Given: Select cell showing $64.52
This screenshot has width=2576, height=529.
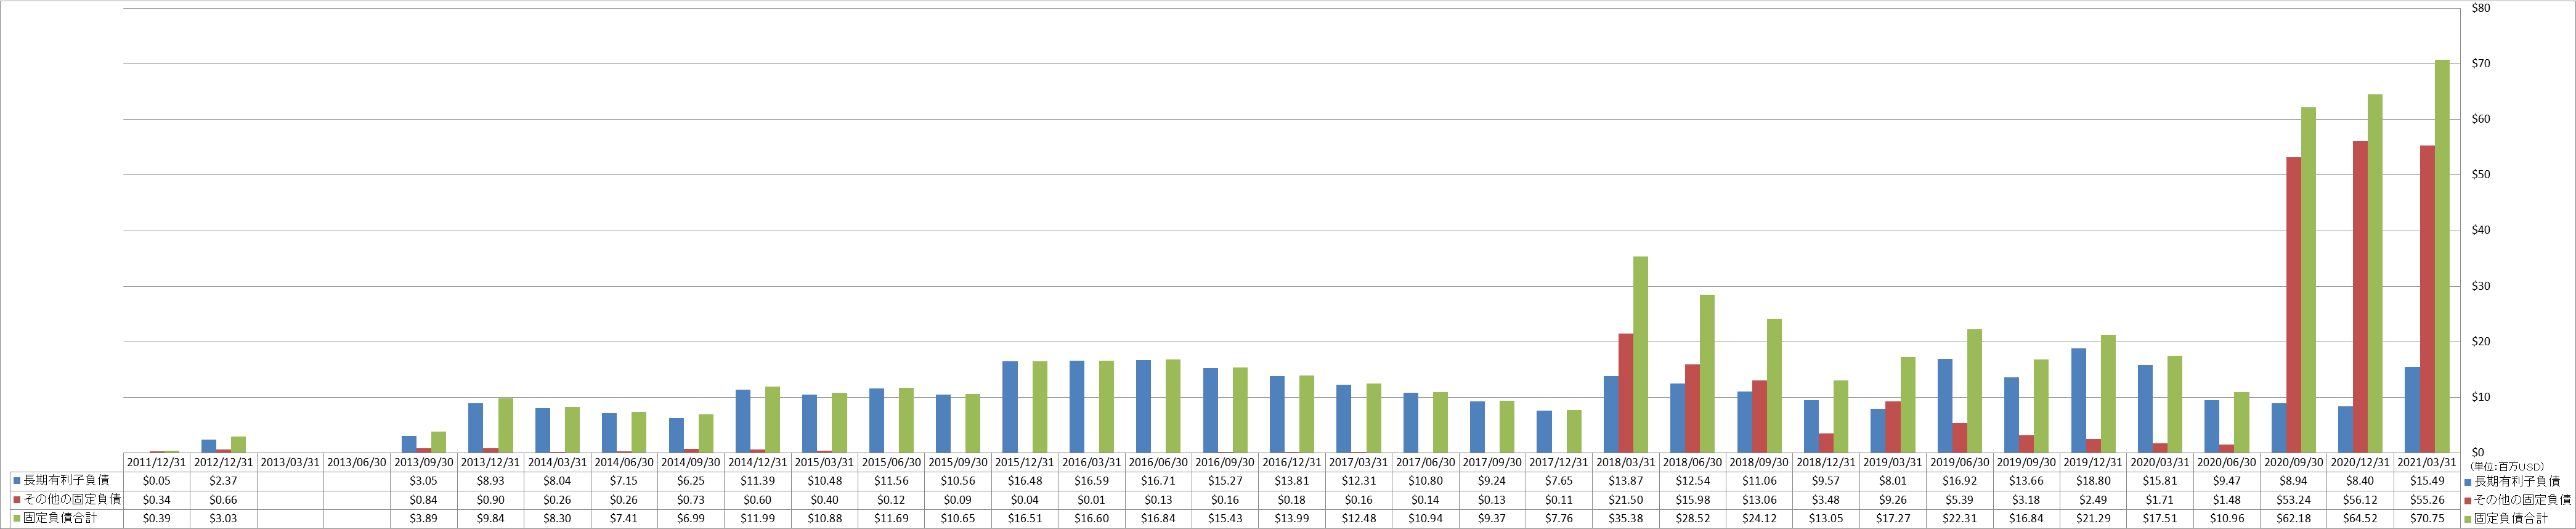Looking at the screenshot, I should coord(2361,519).
